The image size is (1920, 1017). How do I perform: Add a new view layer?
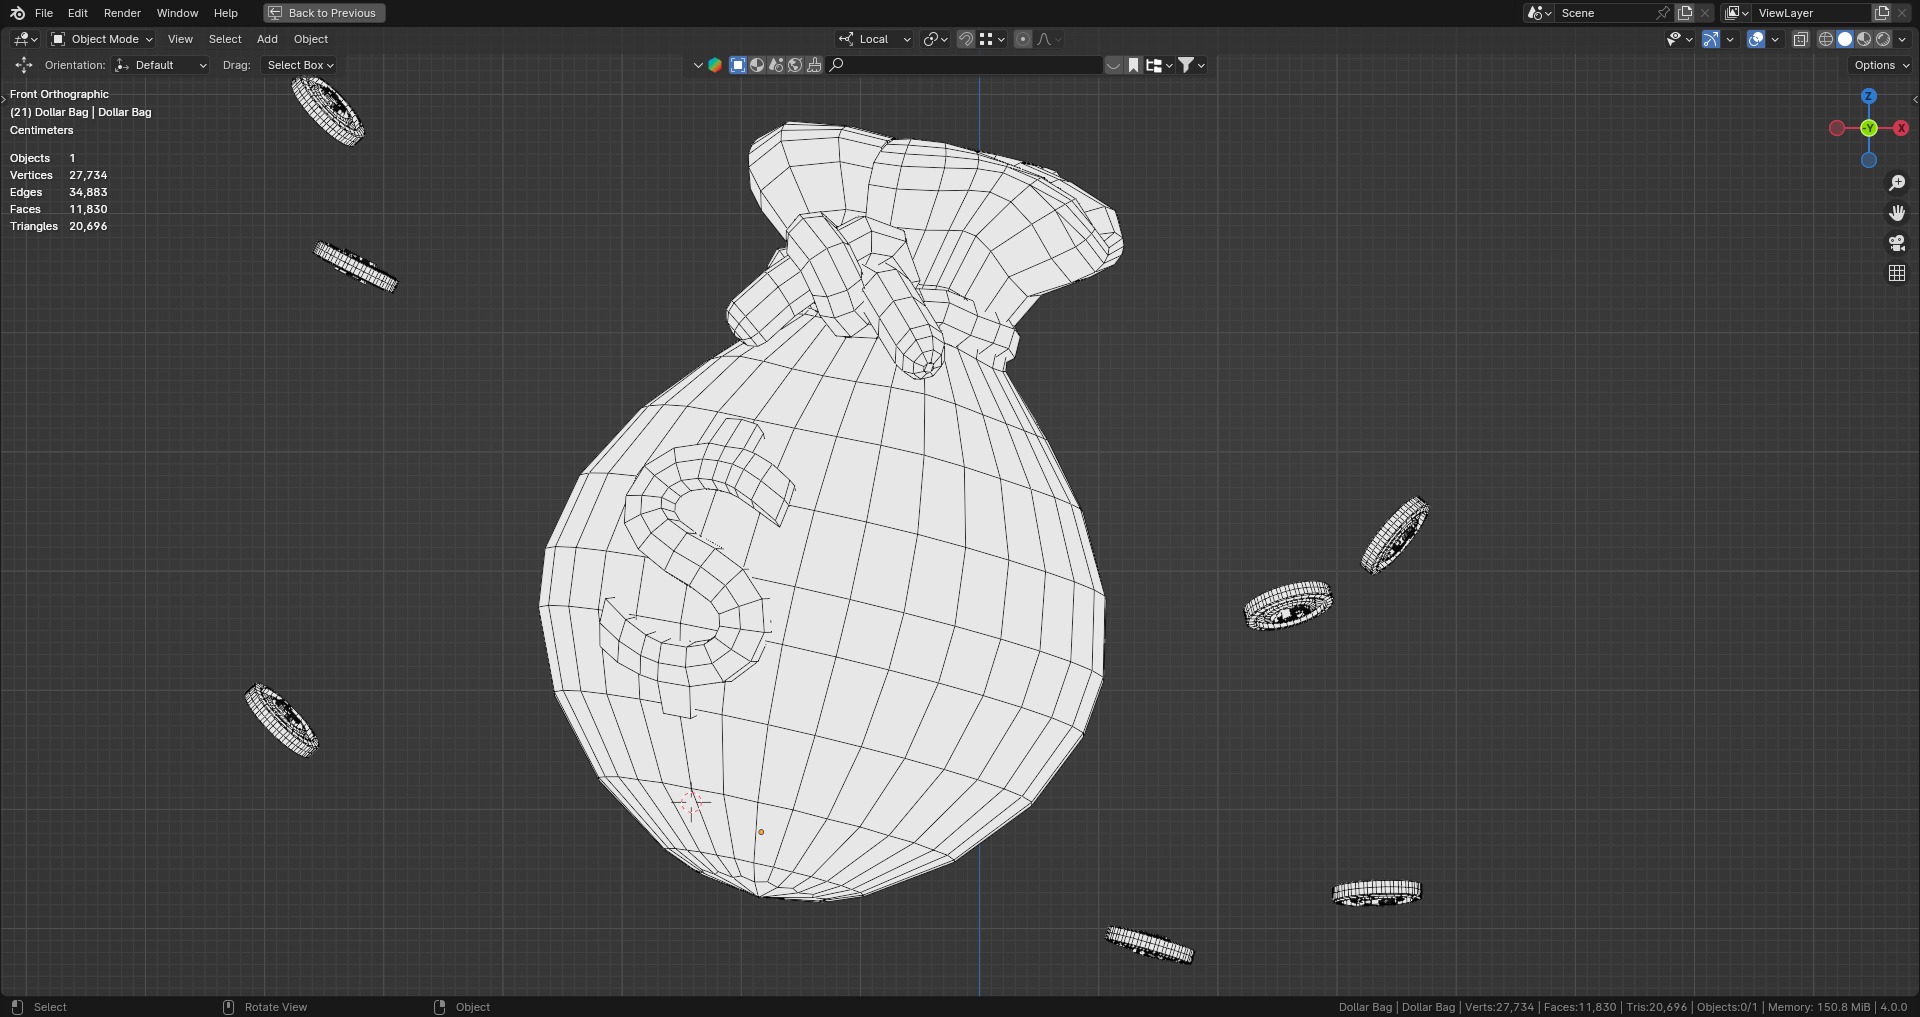tap(1882, 13)
